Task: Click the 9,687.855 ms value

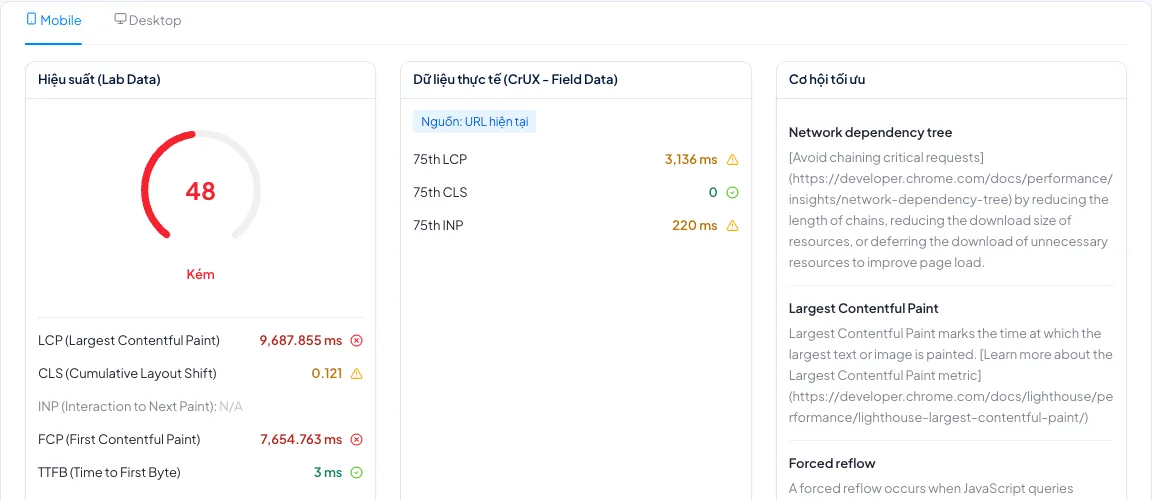Action: tap(301, 341)
